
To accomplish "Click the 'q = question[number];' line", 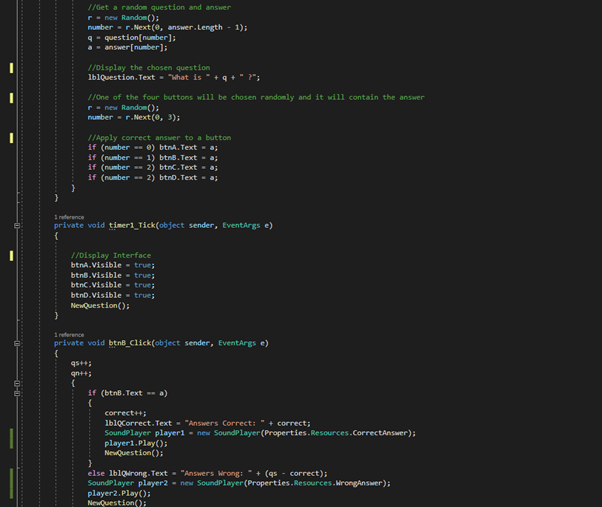I will tap(132, 37).
